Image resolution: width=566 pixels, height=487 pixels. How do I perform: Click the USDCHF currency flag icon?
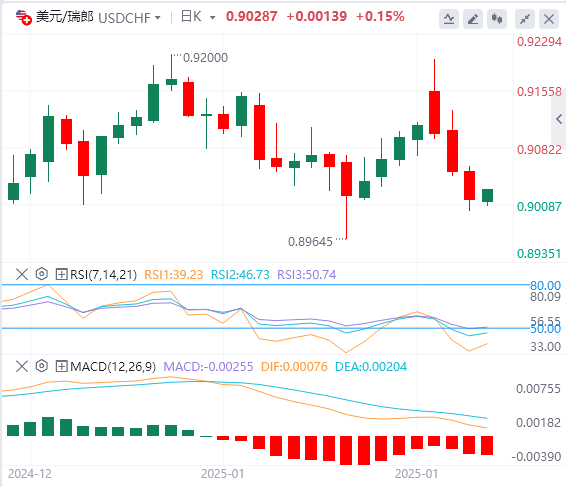coord(24,17)
